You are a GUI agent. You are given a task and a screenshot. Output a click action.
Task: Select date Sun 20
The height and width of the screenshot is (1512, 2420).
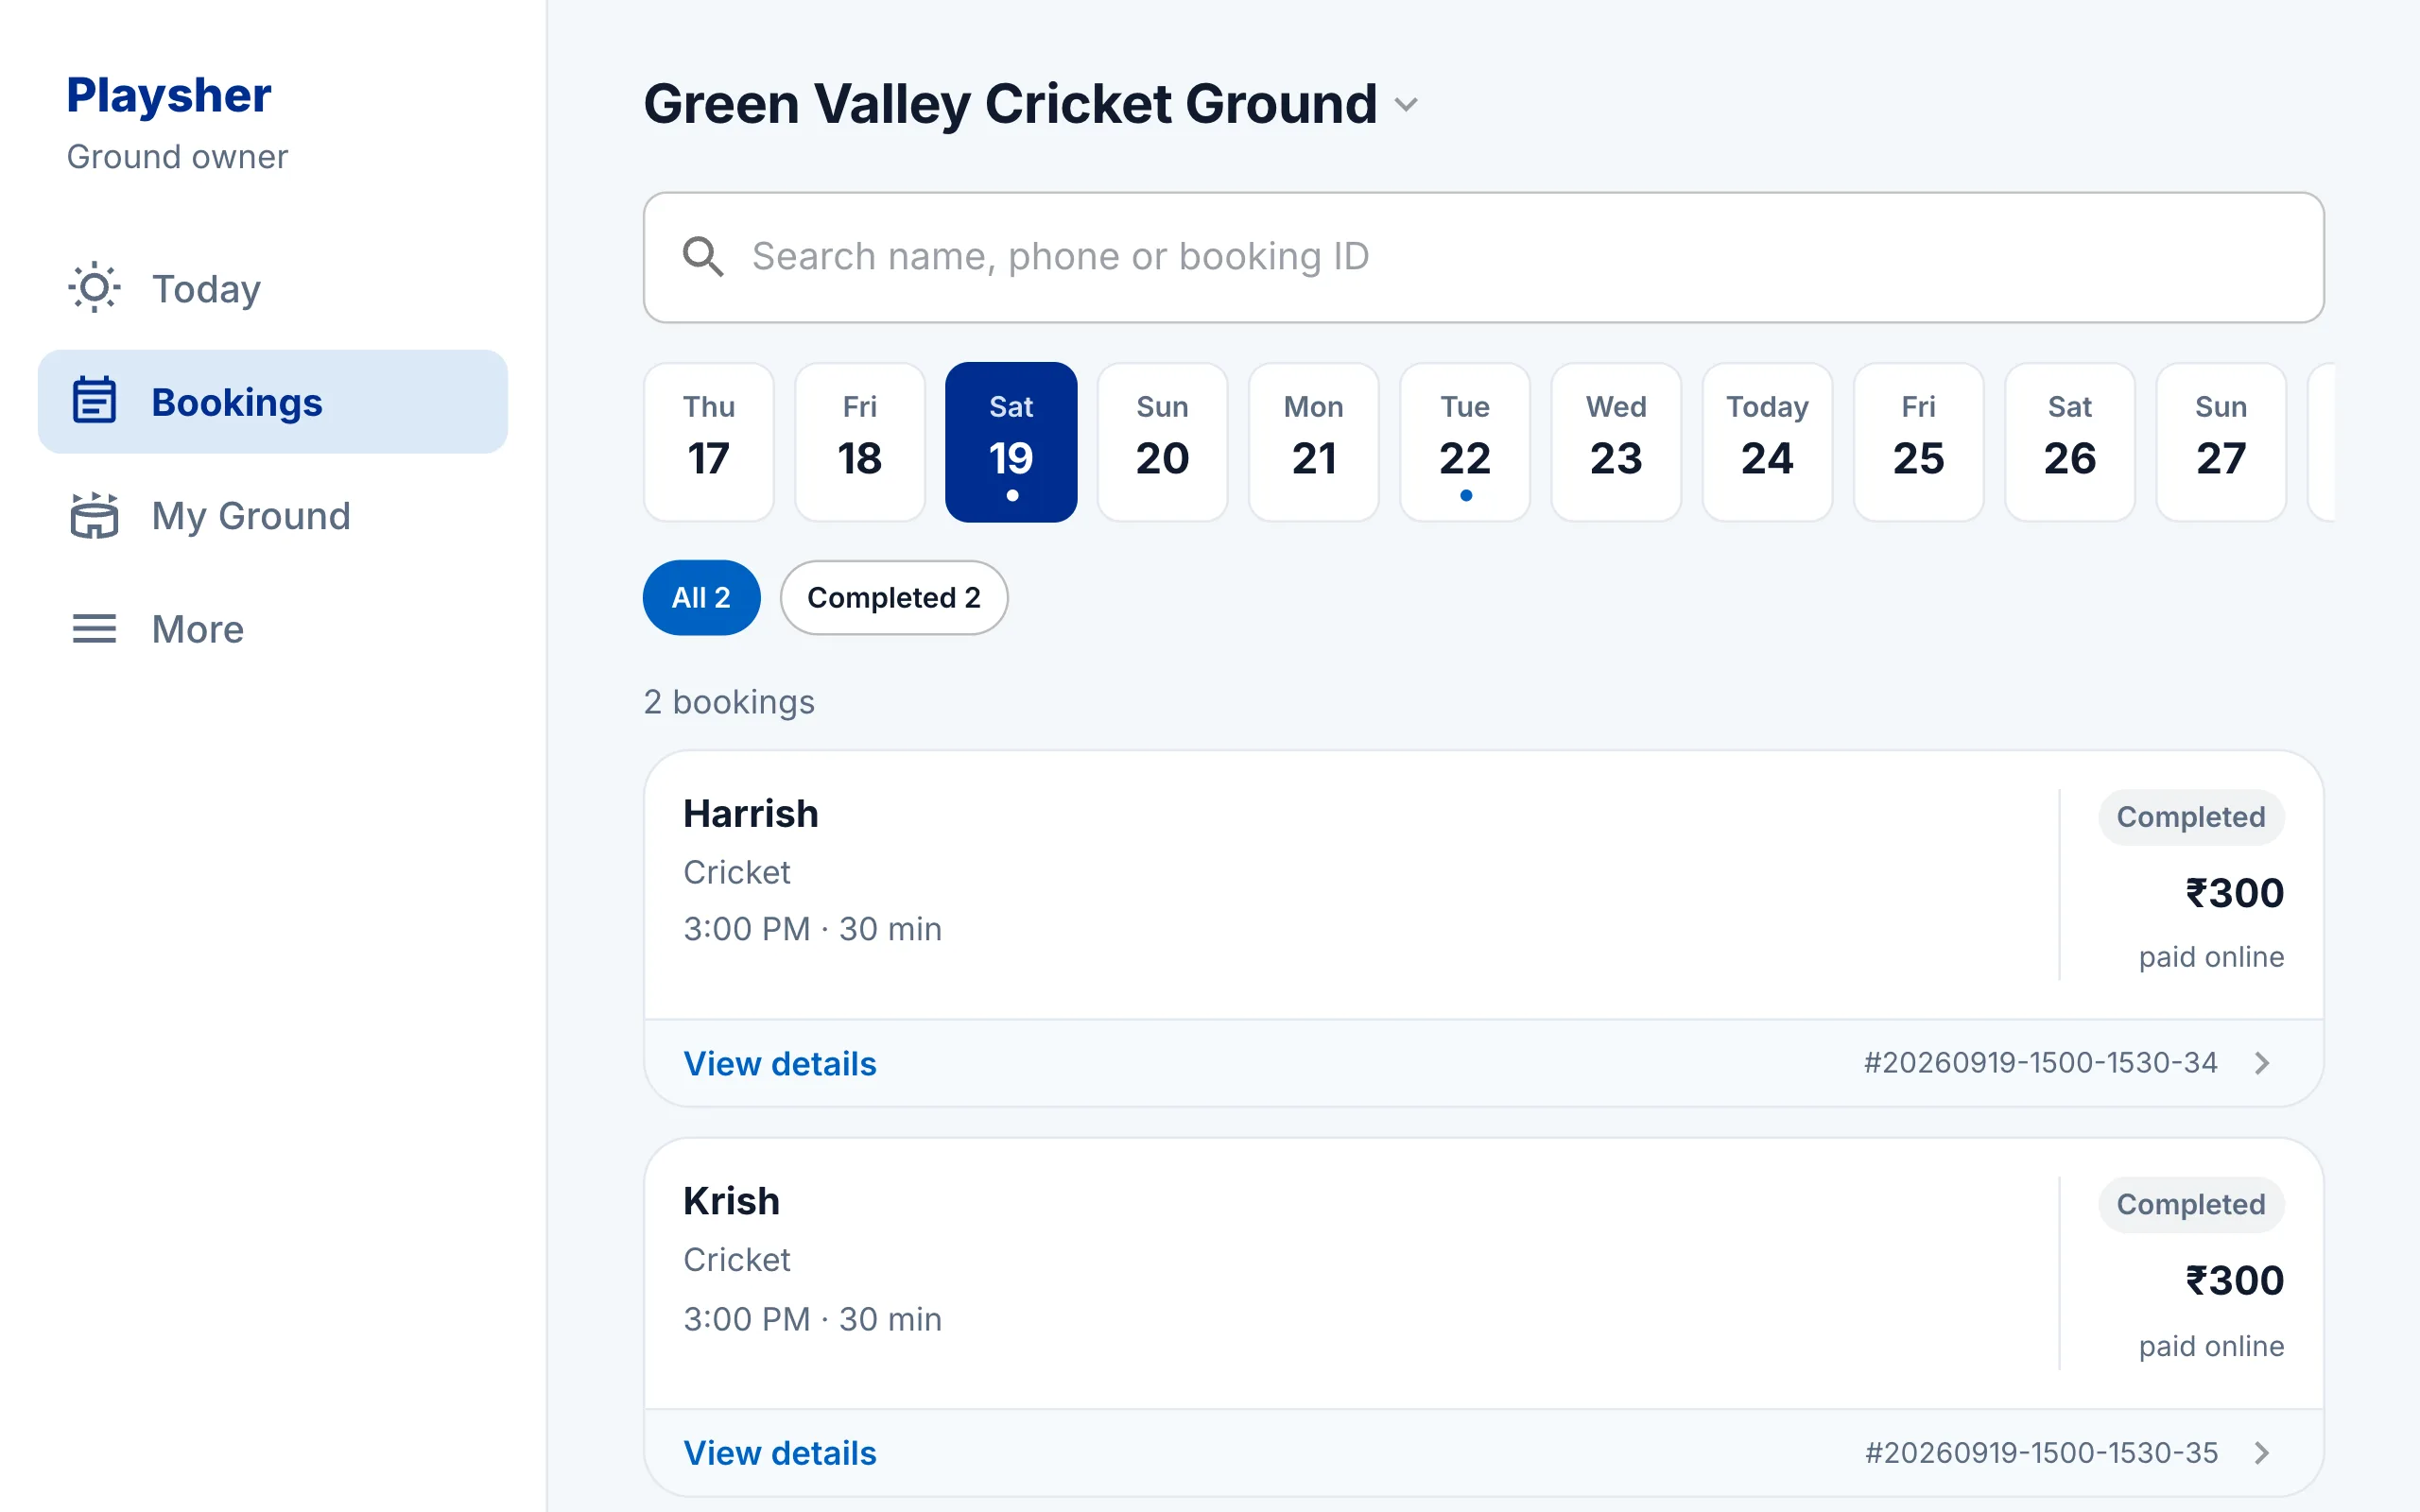pos(1162,441)
